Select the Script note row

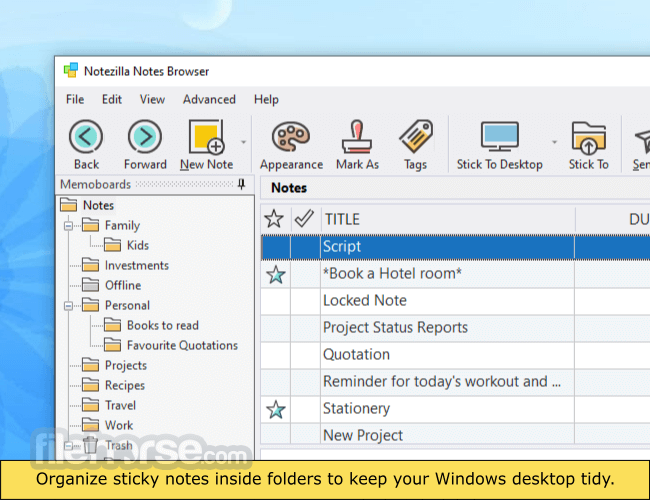point(455,247)
